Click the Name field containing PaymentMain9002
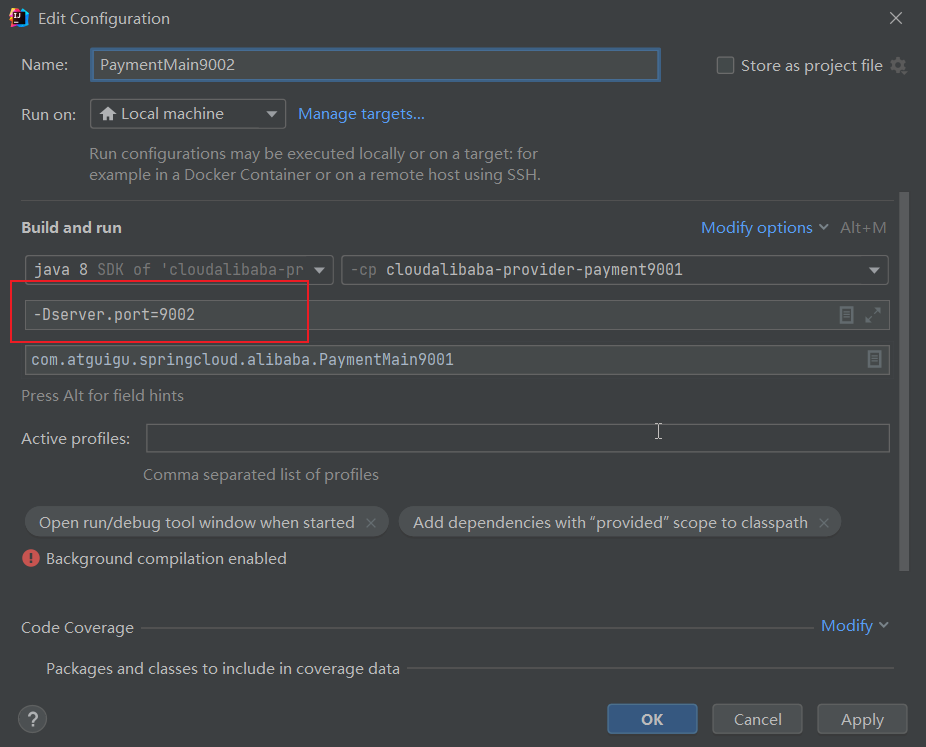This screenshot has width=926, height=747. click(374, 65)
